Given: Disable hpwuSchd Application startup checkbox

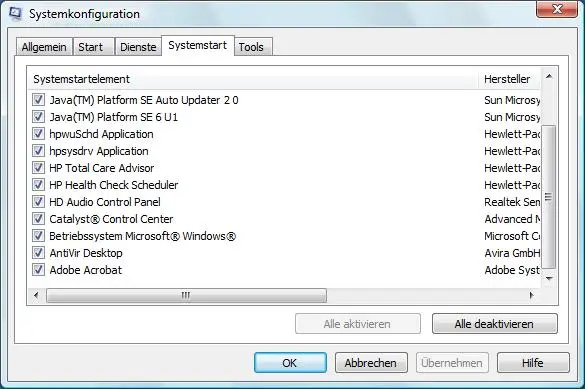Looking at the screenshot, I should tap(38, 134).
